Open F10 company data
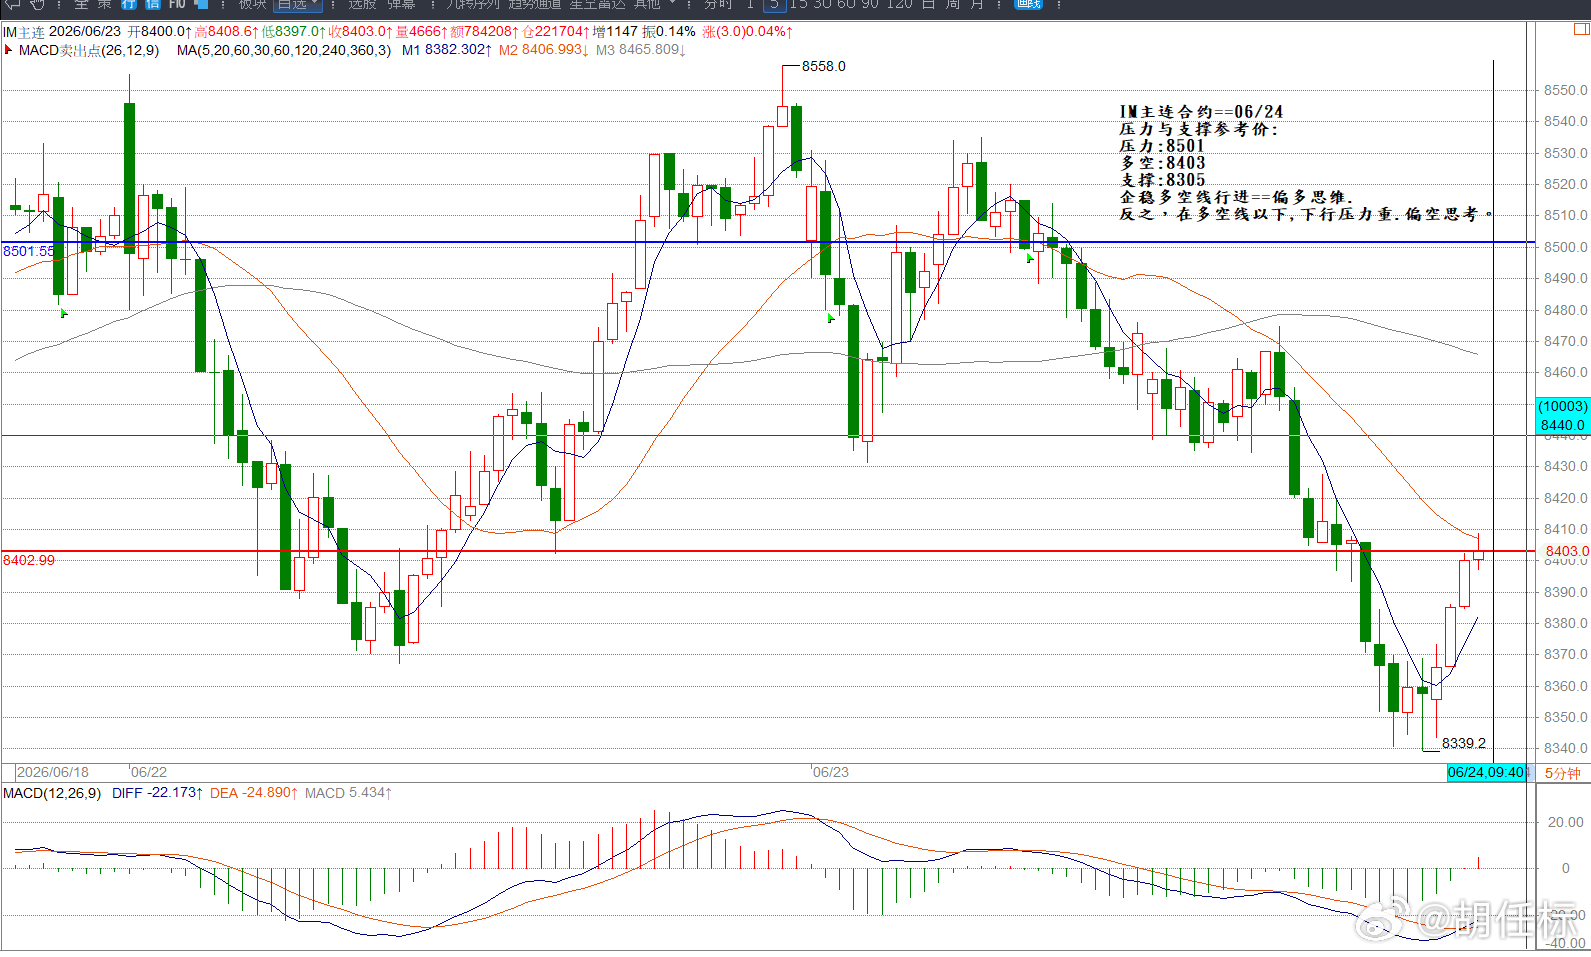This screenshot has height=957, width=1591. coord(177,4)
